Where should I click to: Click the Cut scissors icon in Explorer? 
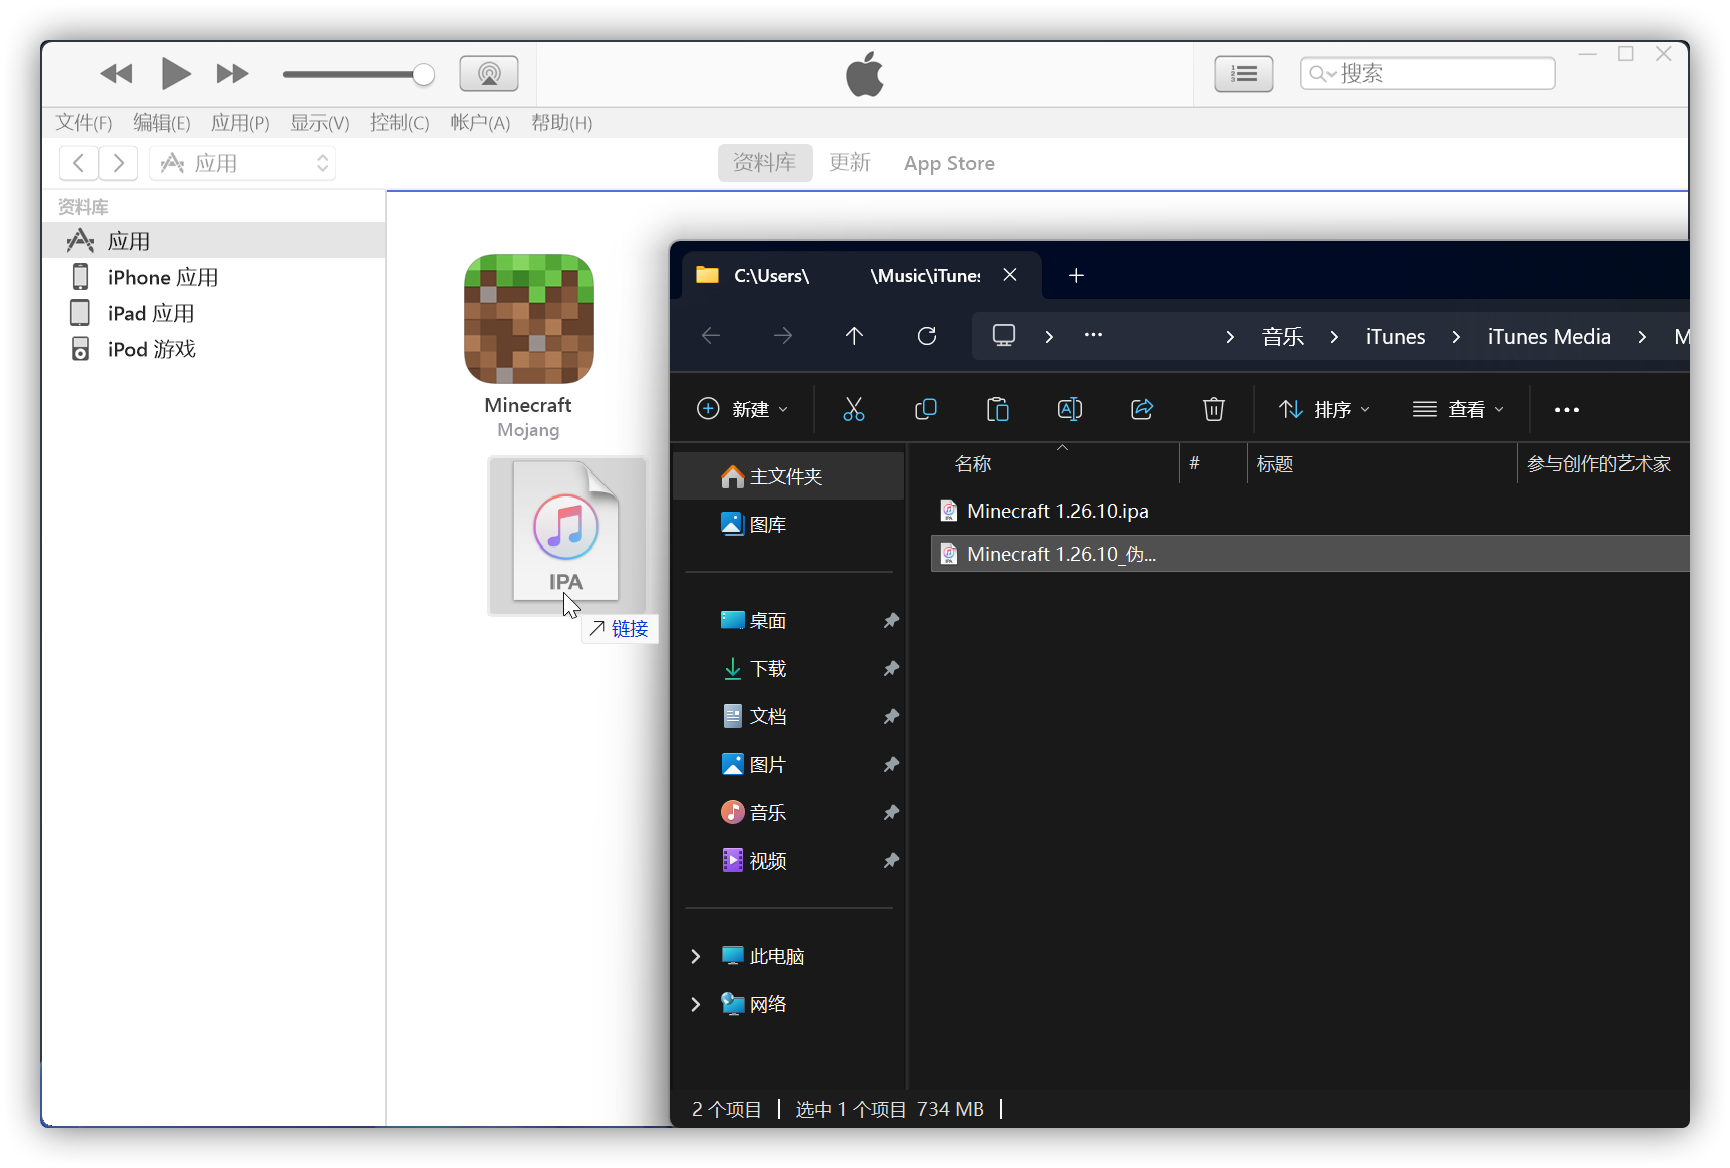853,409
